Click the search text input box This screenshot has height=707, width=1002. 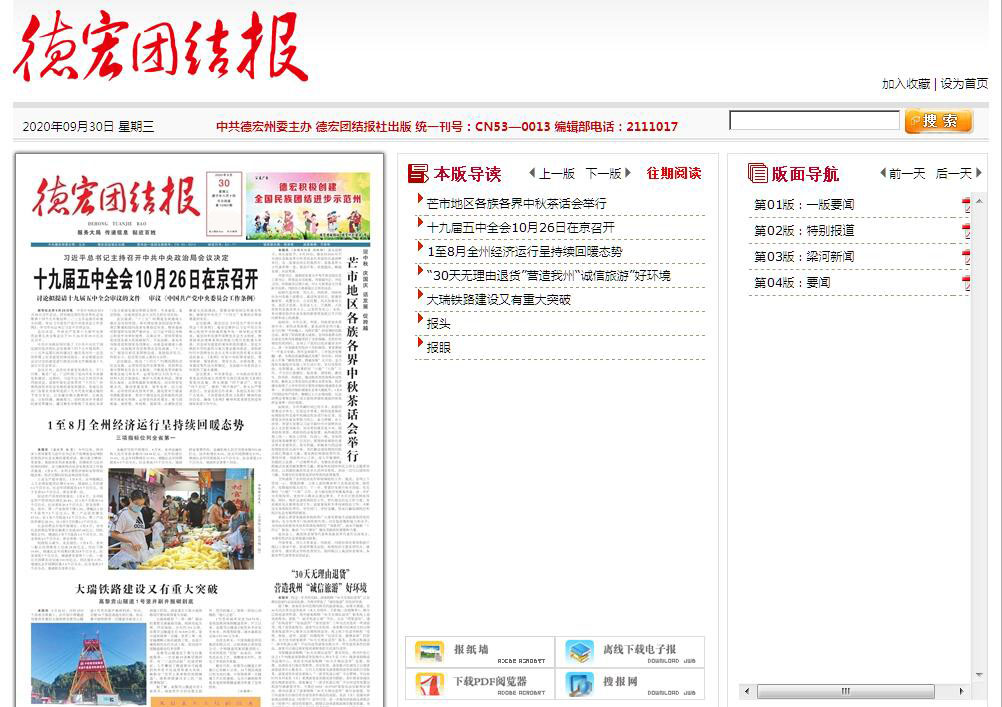[814, 121]
